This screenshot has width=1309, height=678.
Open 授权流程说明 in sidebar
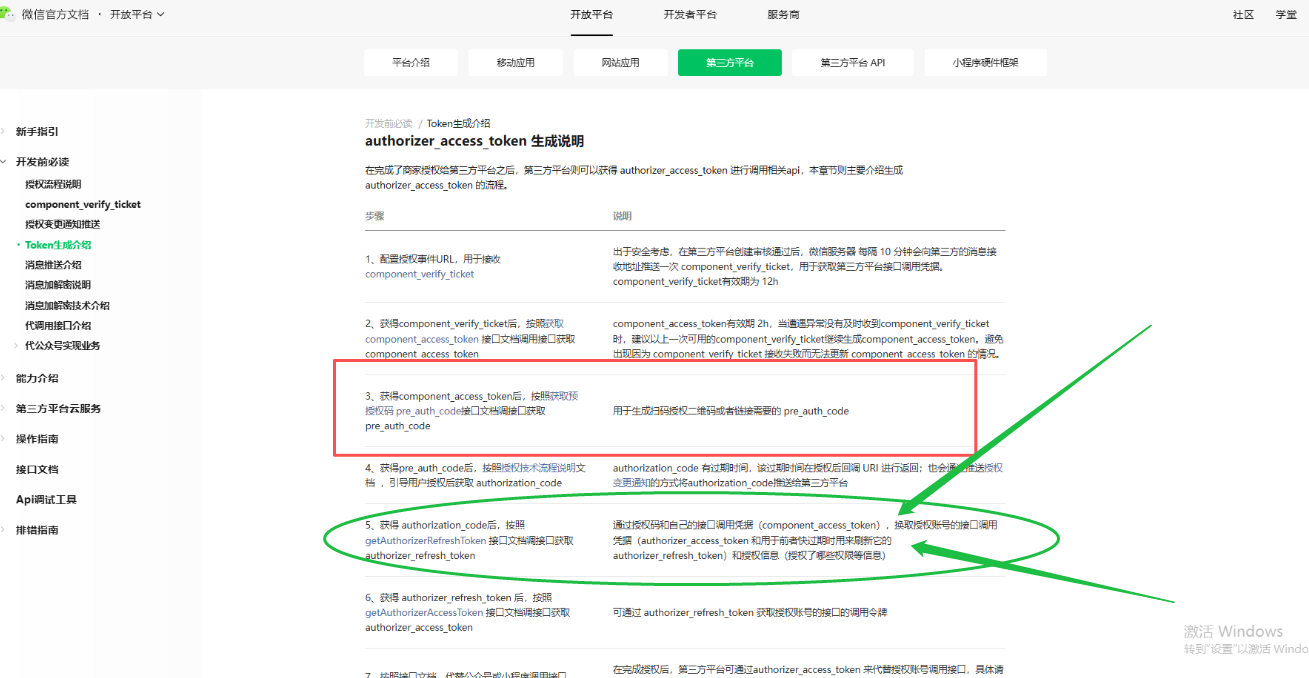[x=53, y=184]
